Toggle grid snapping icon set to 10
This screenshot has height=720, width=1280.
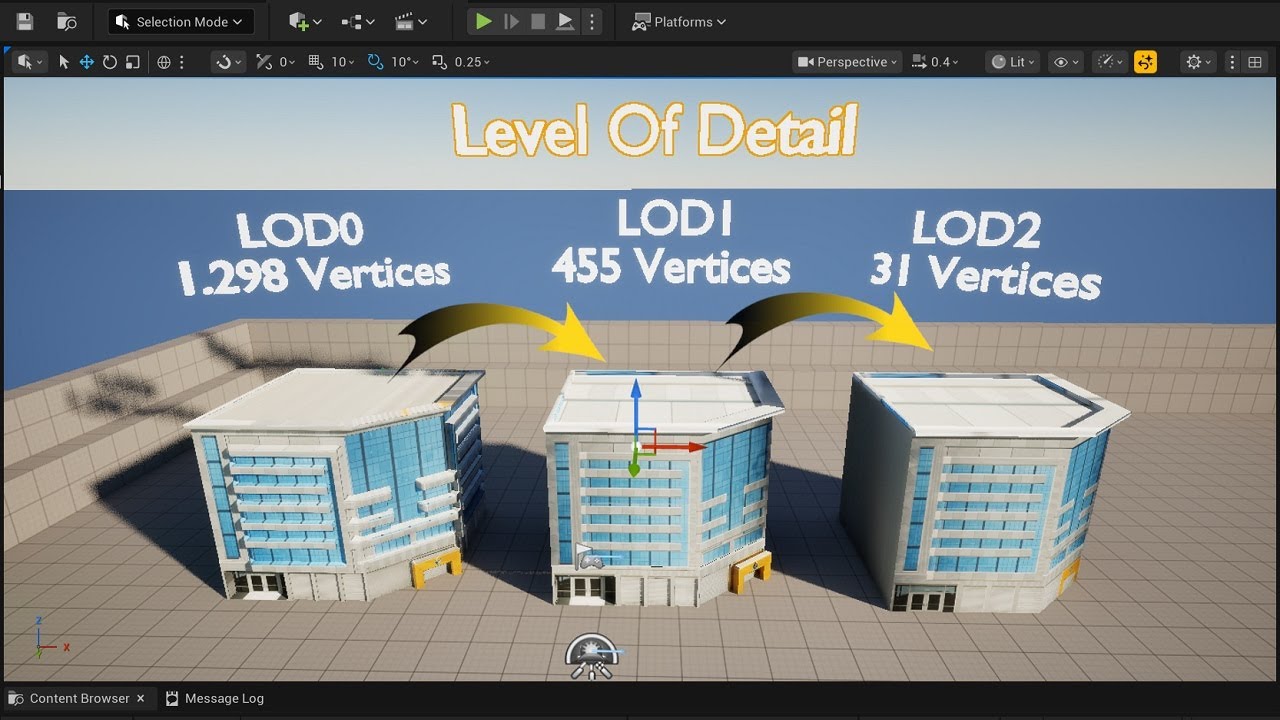coord(316,62)
